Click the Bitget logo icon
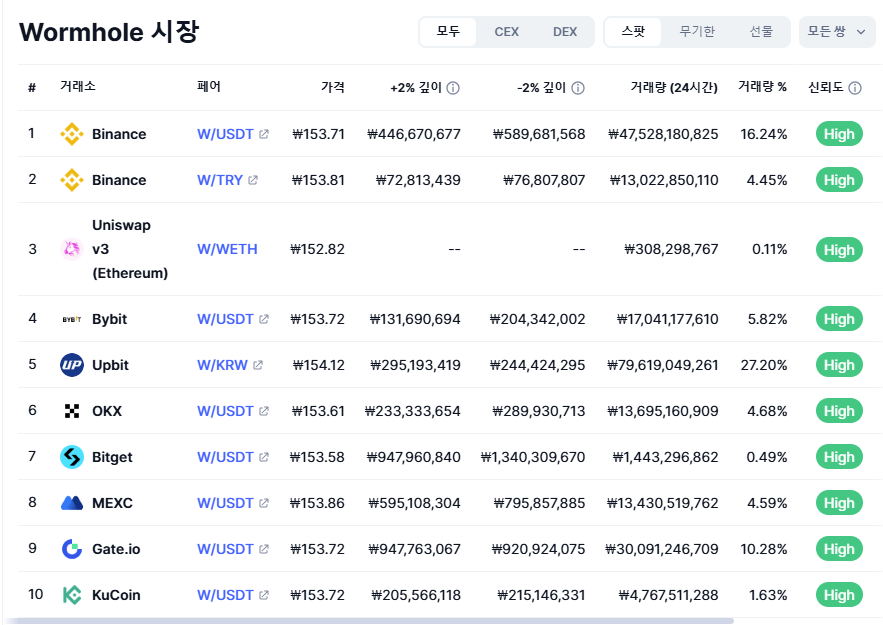Image resolution: width=883 pixels, height=625 pixels. tap(72, 457)
